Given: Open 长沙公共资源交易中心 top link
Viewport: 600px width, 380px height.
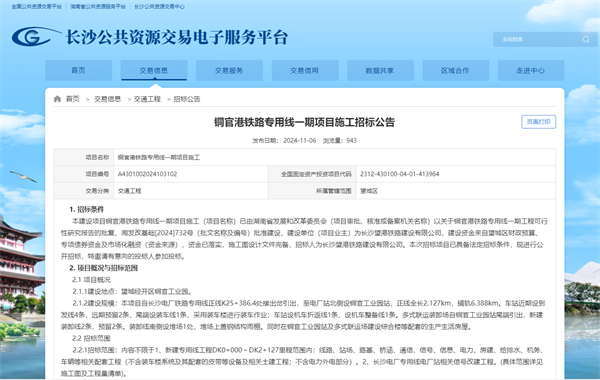Looking at the screenshot, I should [159, 7].
